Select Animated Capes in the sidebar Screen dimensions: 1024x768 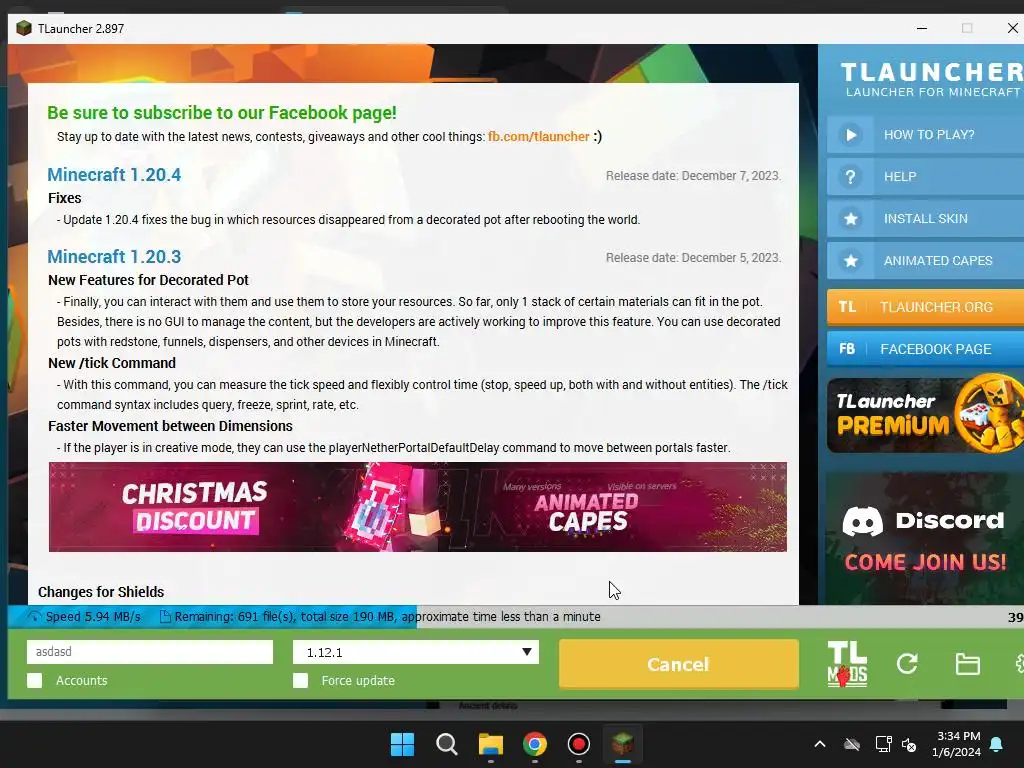point(925,261)
